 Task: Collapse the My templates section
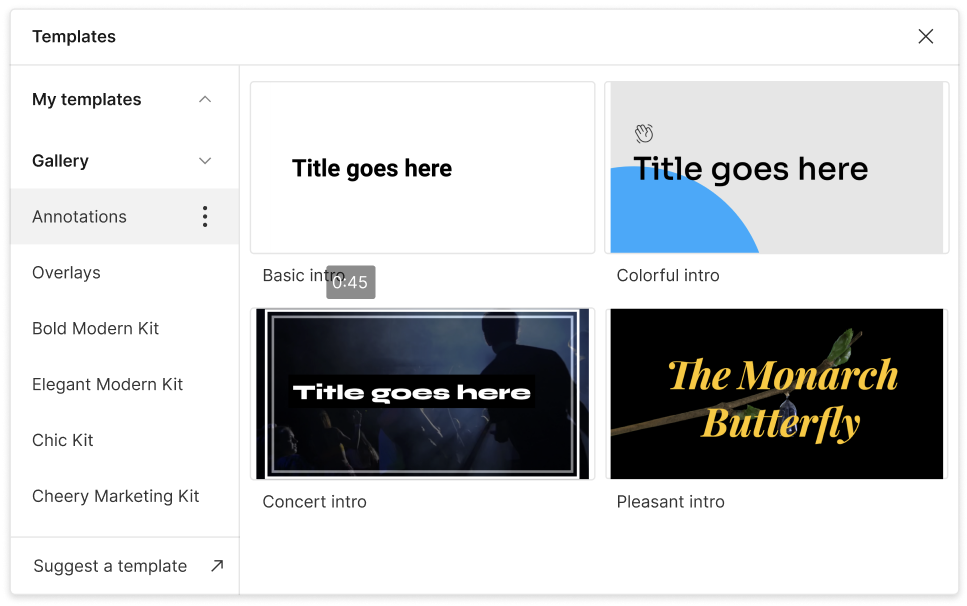[x=205, y=99]
